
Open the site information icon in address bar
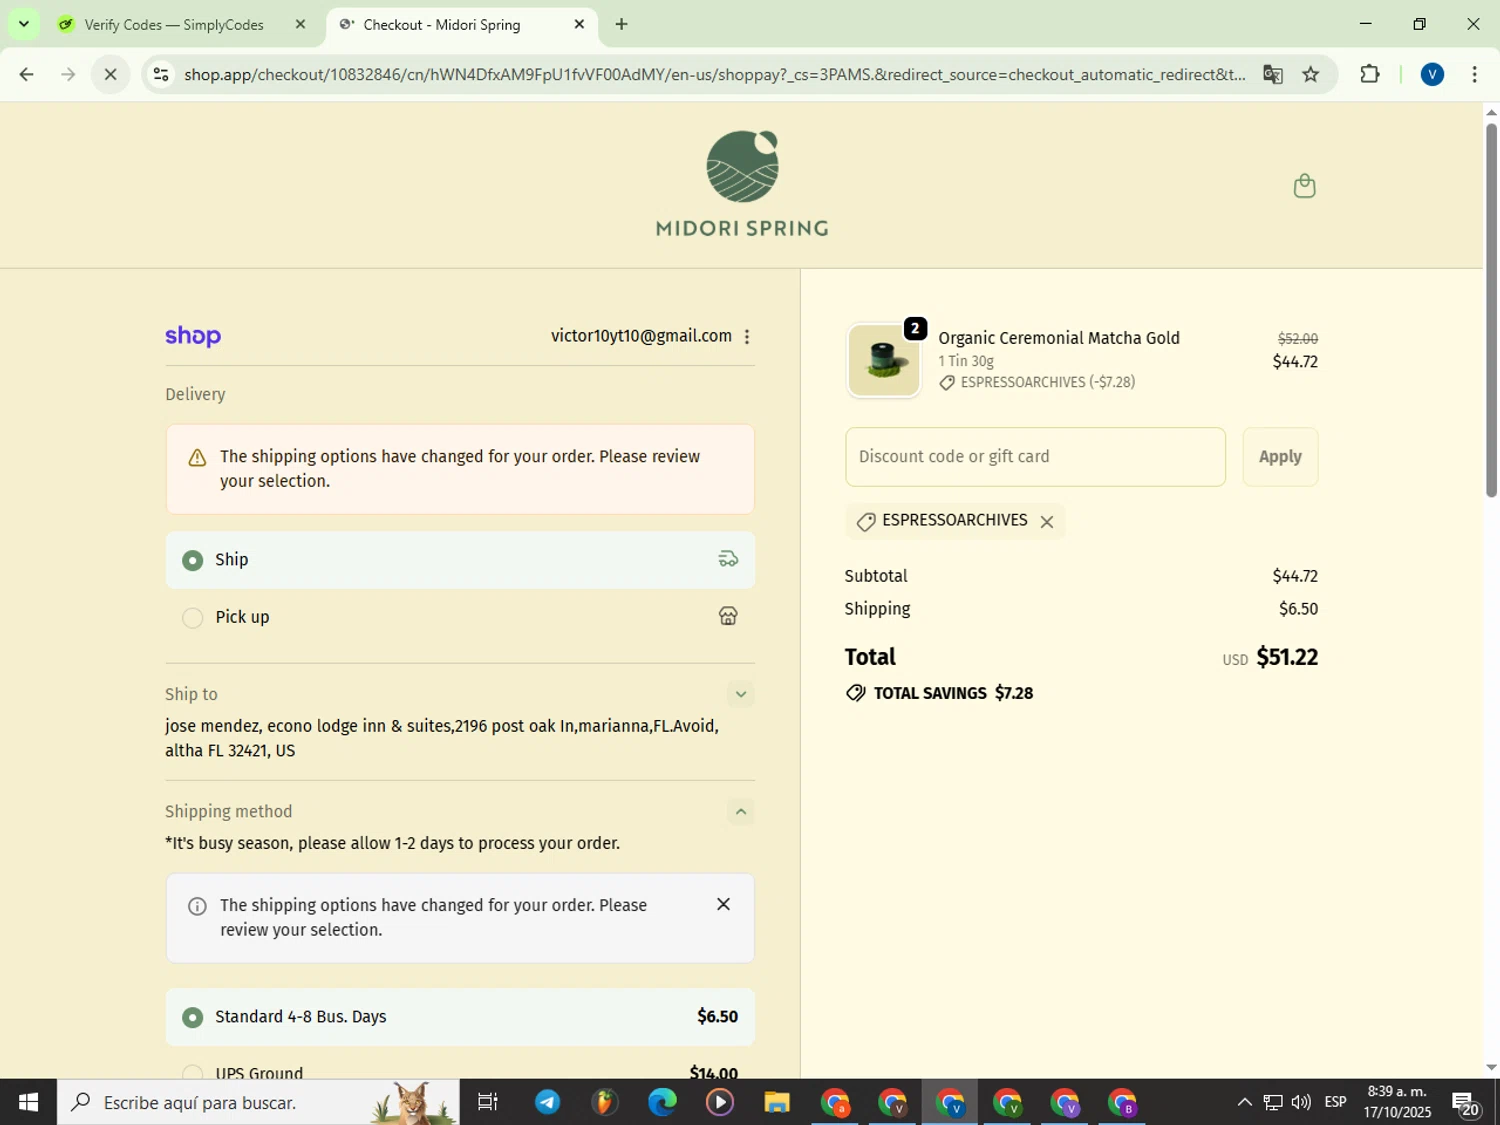(x=160, y=74)
